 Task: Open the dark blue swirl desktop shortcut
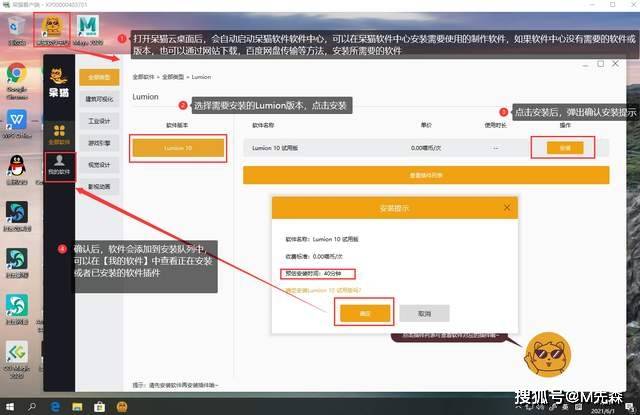click(17, 216)
